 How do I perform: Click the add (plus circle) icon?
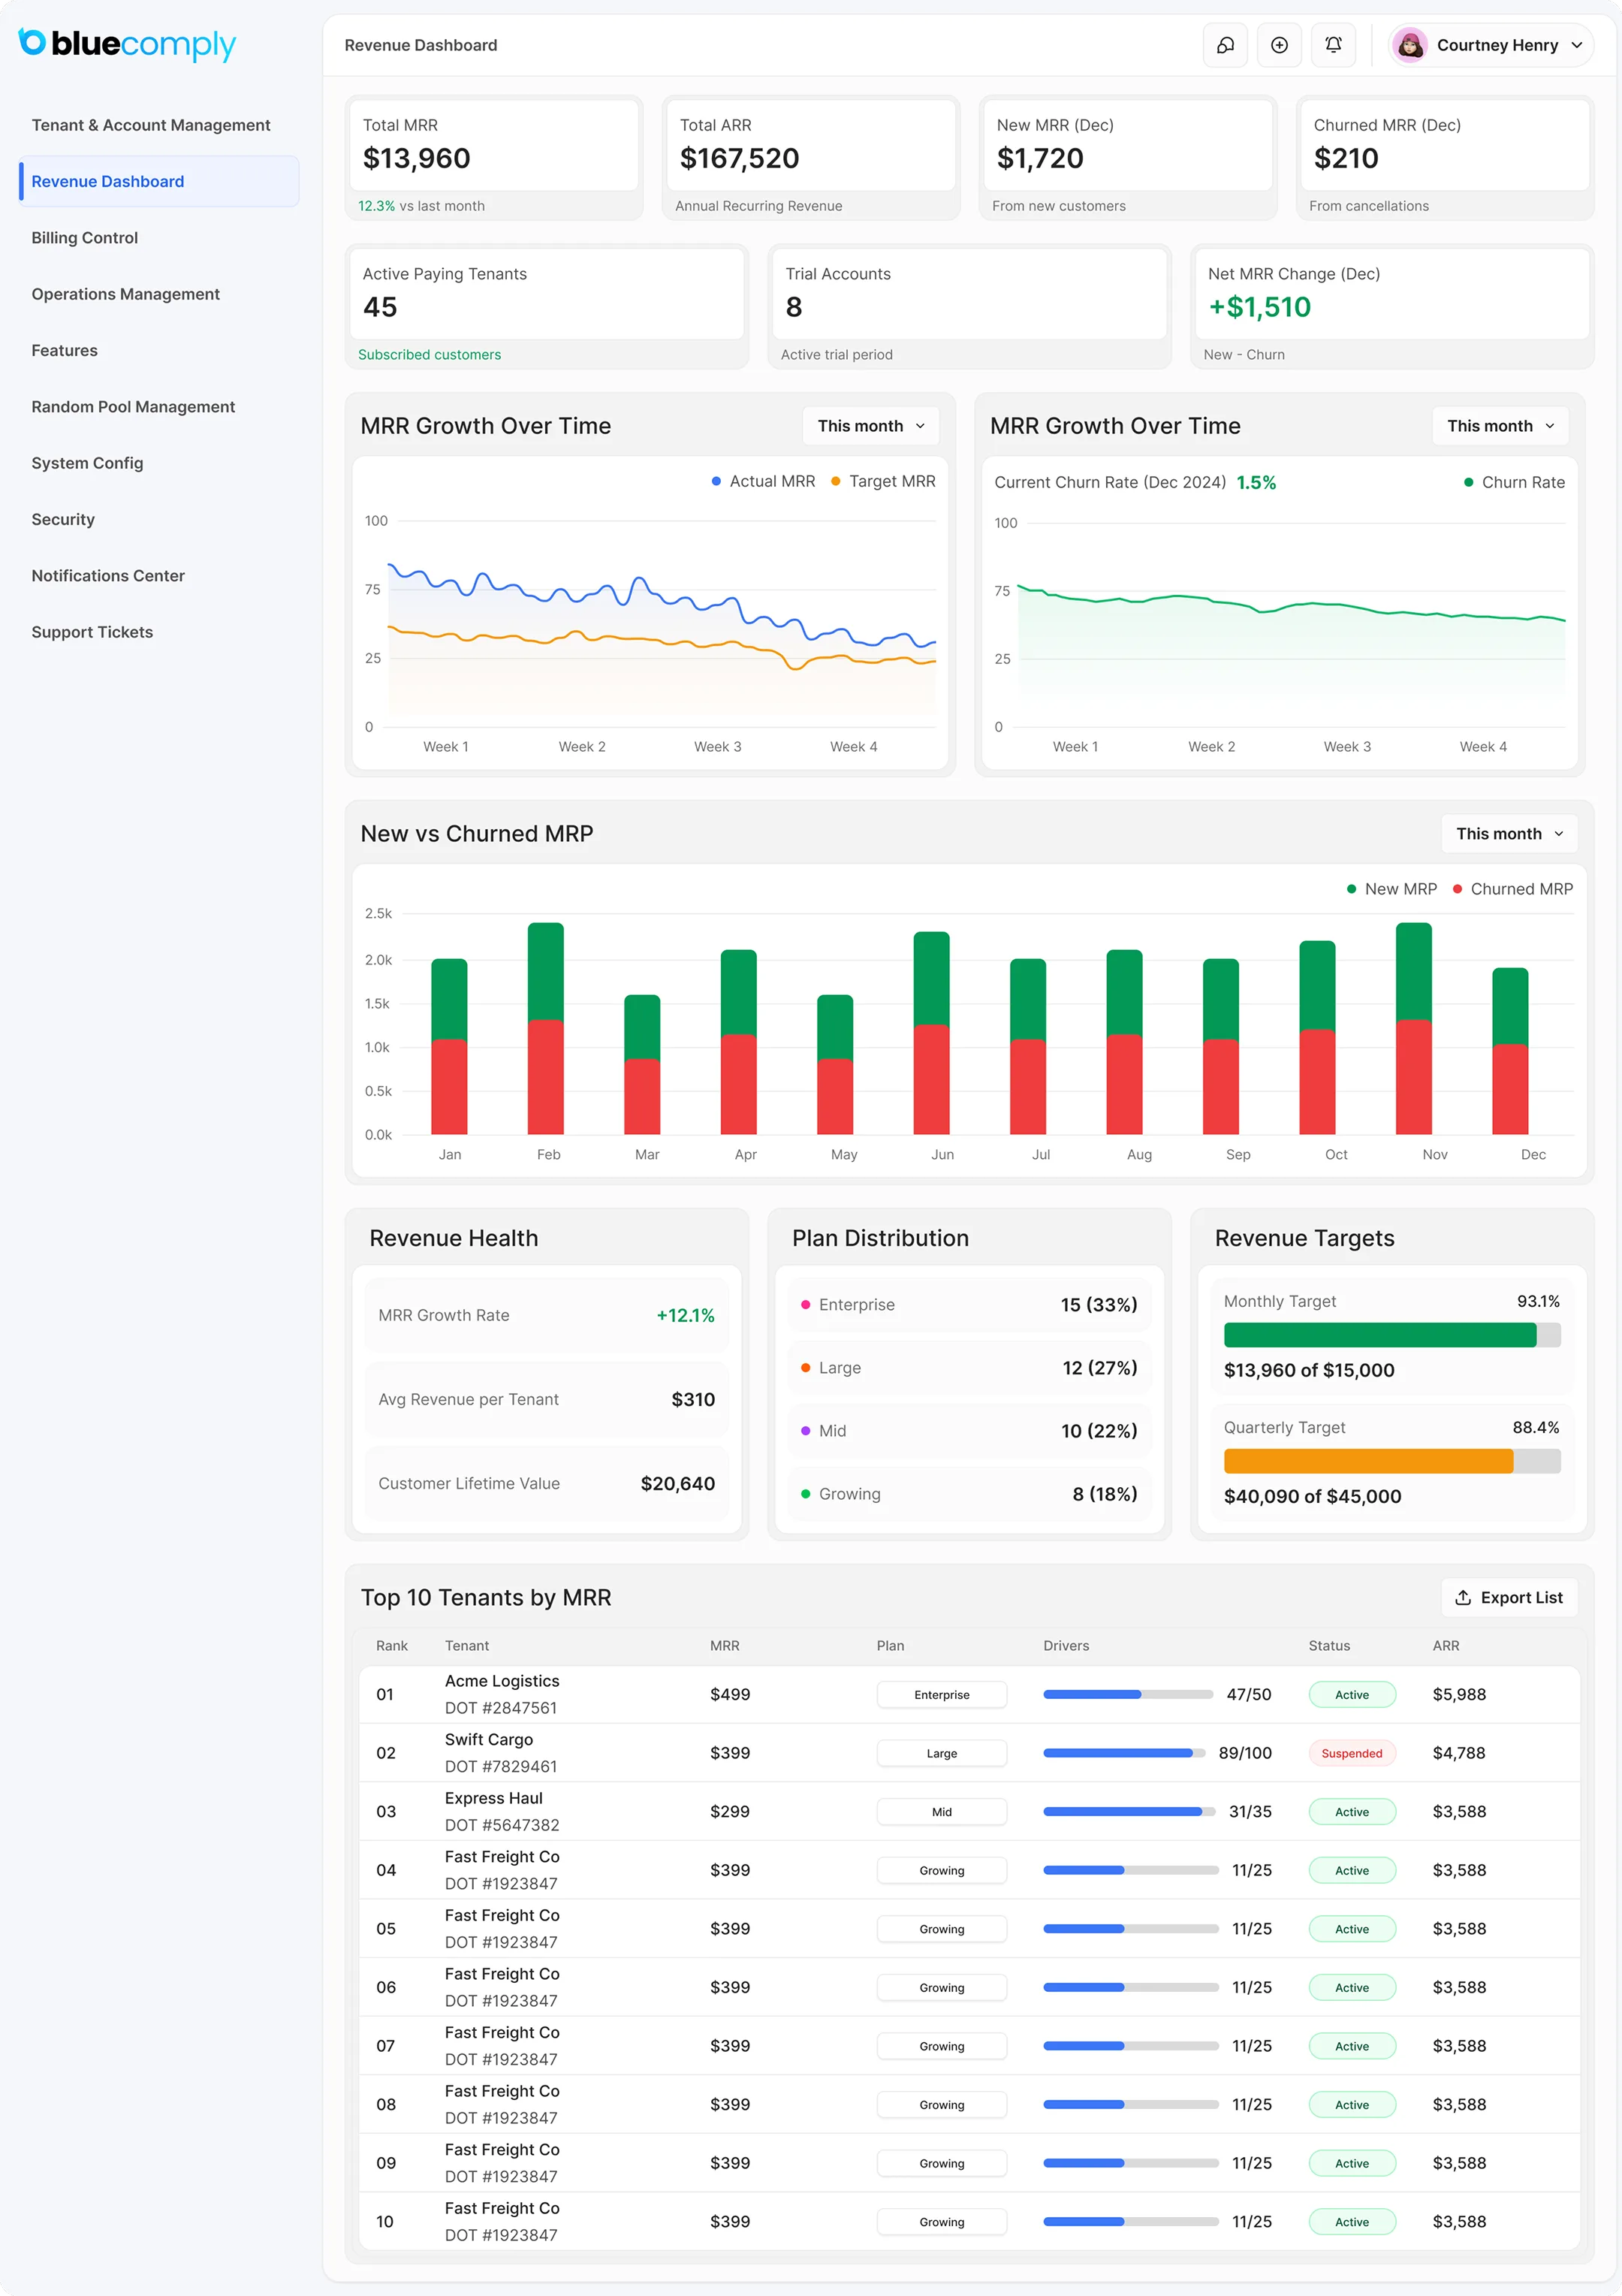click(1279, 45)
